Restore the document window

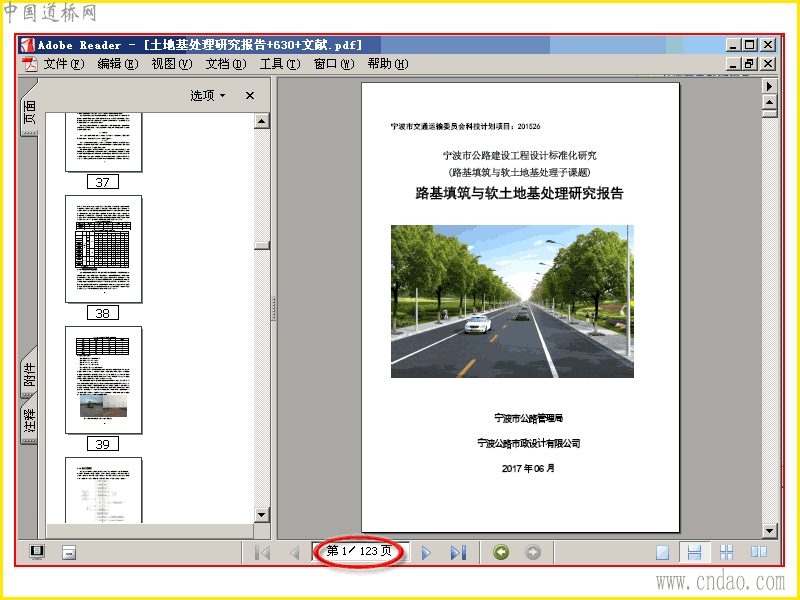pyautogui.click(x=750, y=64)
